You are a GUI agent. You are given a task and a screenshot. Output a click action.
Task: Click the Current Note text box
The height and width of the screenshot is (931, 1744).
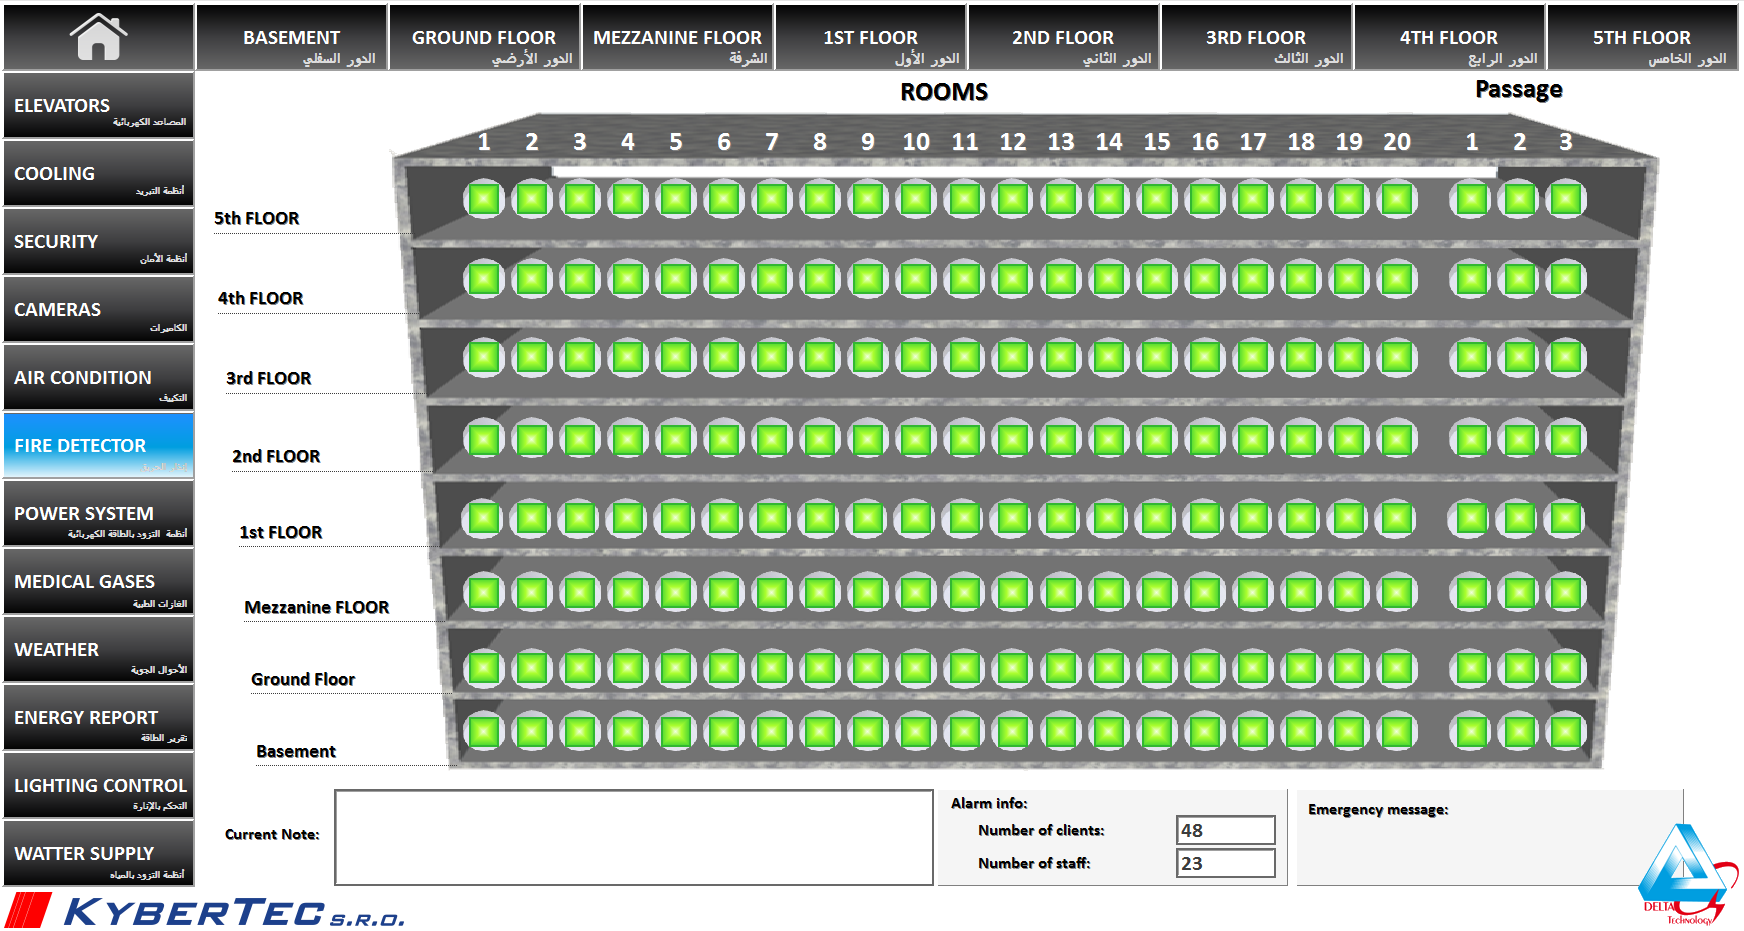coord(633,837)
